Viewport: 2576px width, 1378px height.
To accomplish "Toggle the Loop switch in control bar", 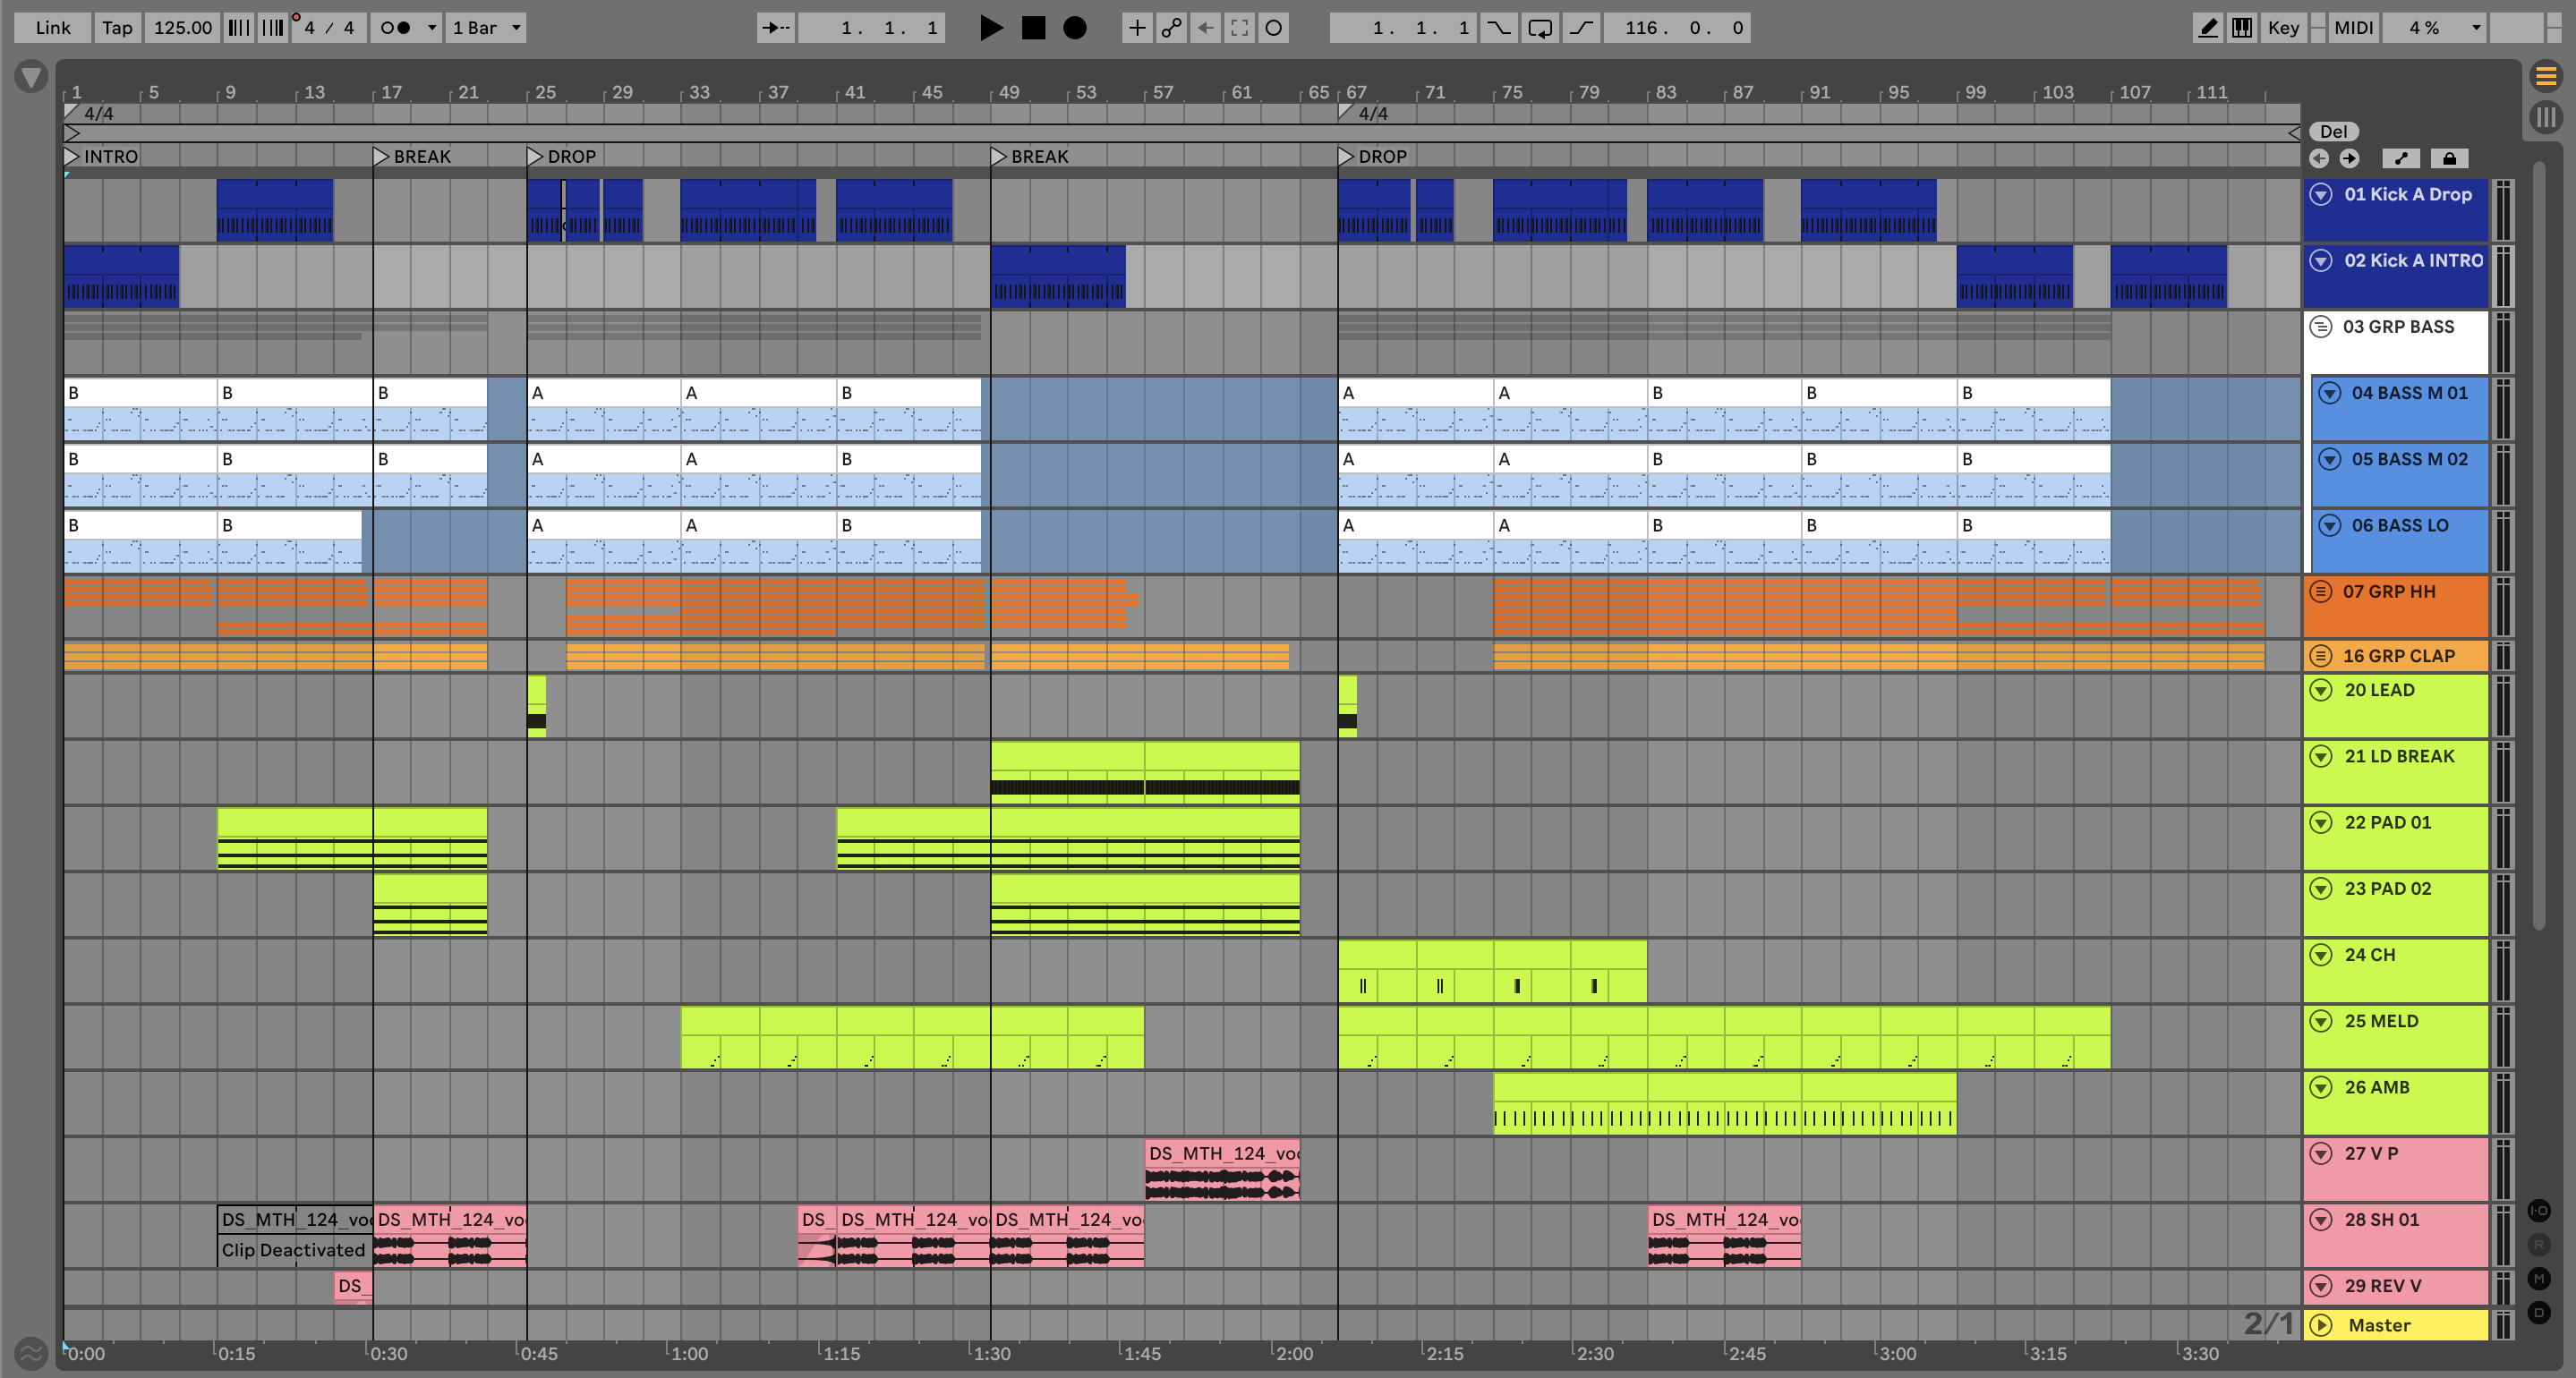I will 1540,27.
